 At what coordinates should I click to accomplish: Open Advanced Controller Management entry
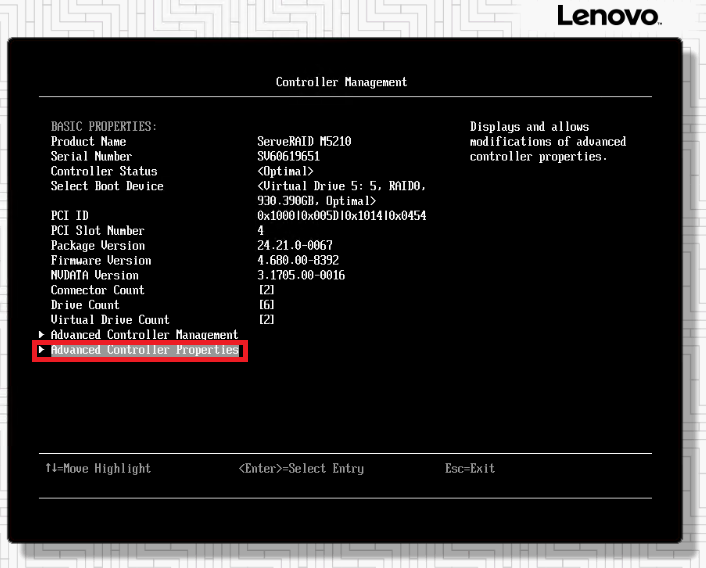144,335
